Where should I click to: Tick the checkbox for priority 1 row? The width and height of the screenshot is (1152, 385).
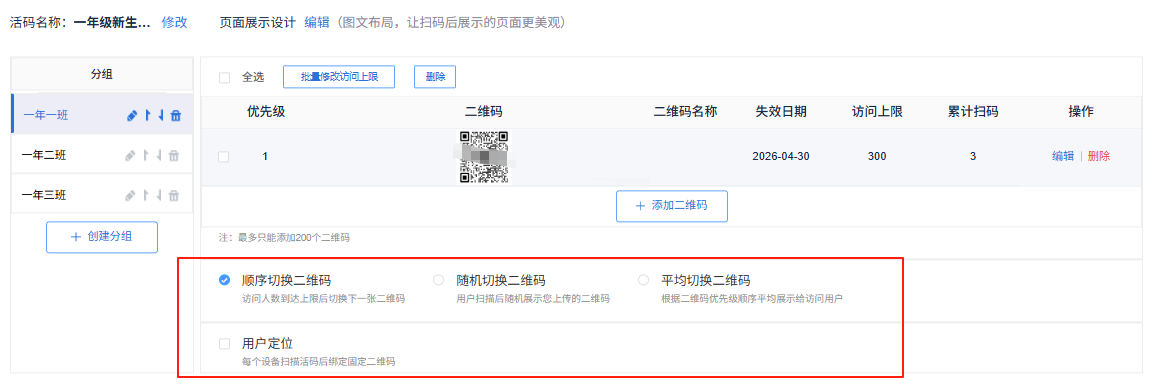224,156
